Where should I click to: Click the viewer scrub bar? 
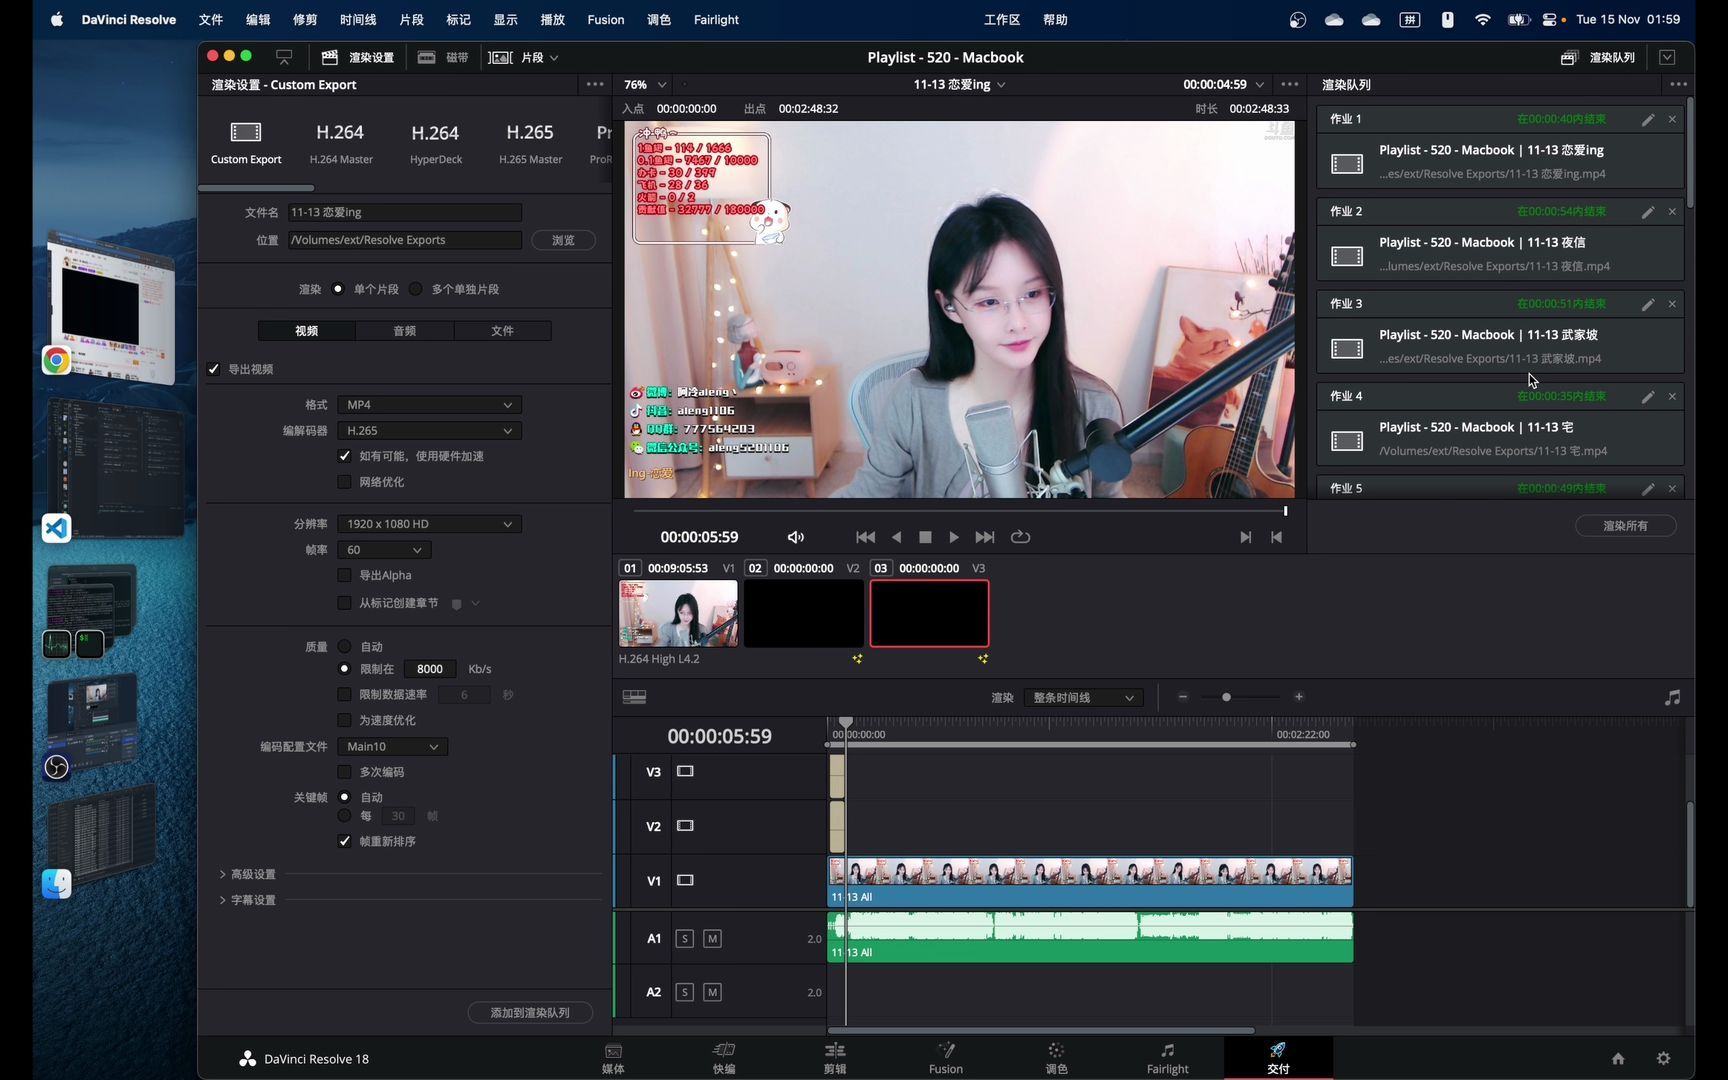pyautogui.click(x=960, y=511)
